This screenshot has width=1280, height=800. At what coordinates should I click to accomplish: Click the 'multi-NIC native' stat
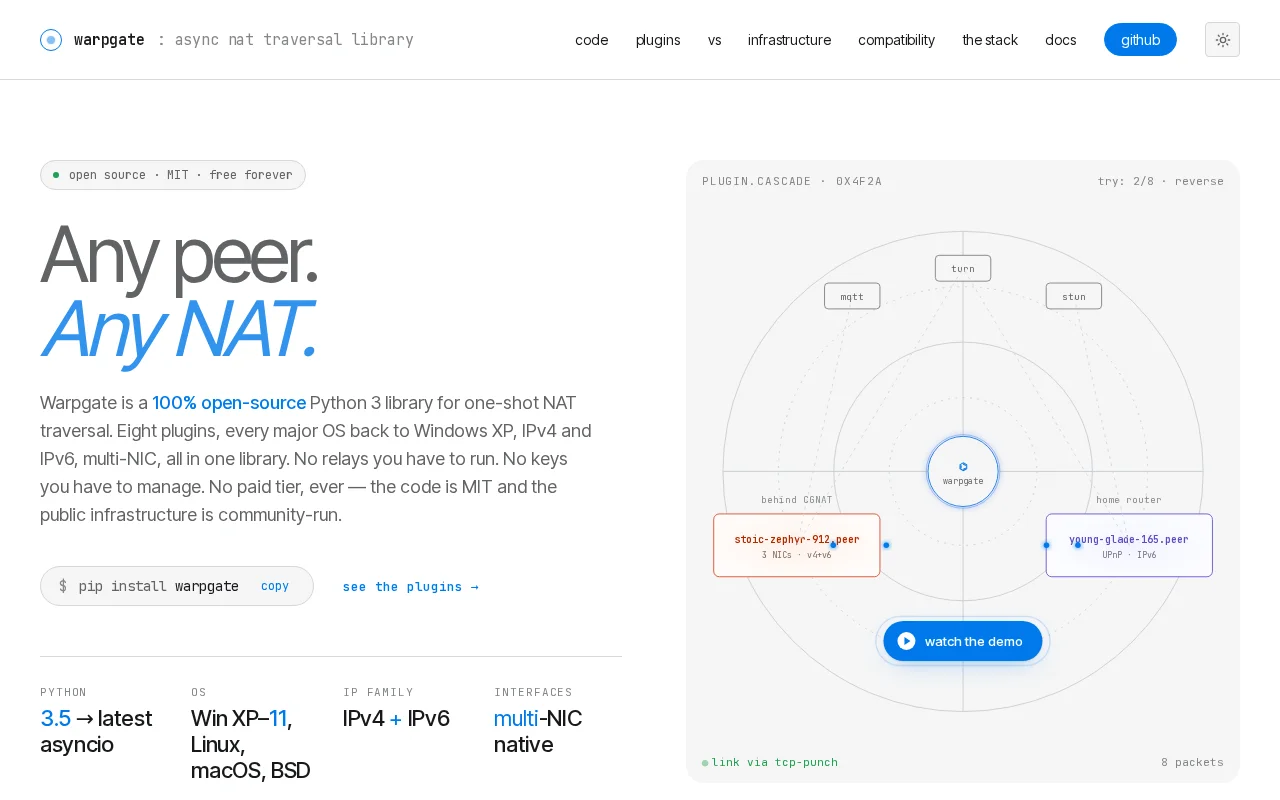[538, 731]
